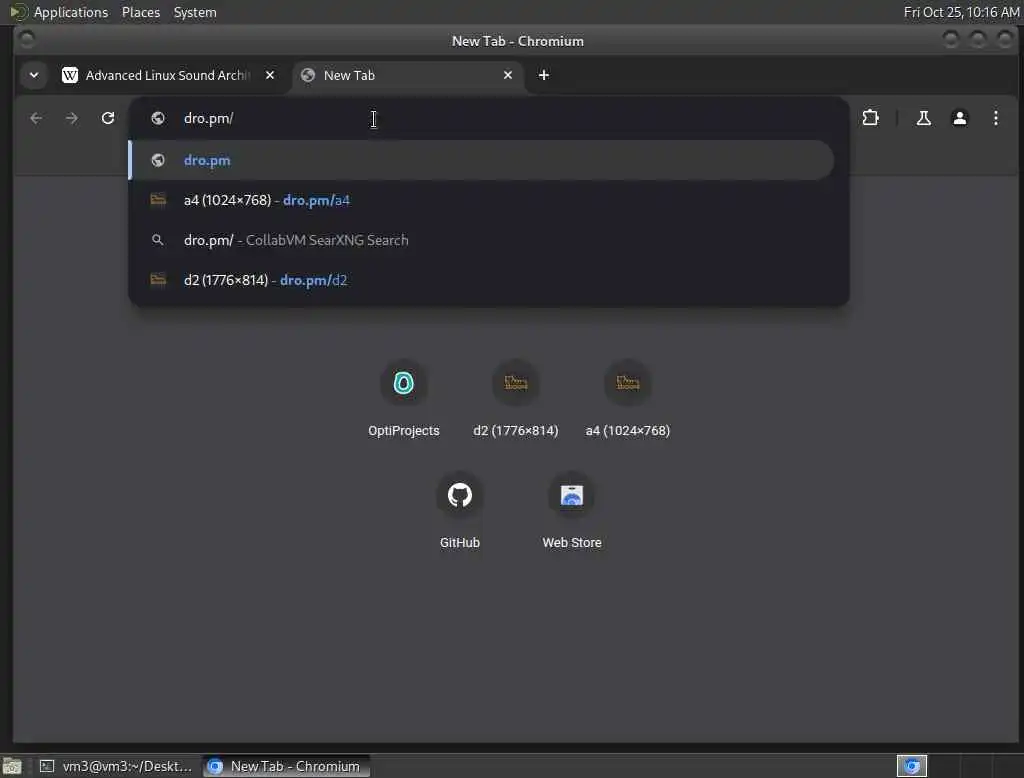Select the New Tab tab
Screen dimensions: 1024x778
(x=408, y=75)
